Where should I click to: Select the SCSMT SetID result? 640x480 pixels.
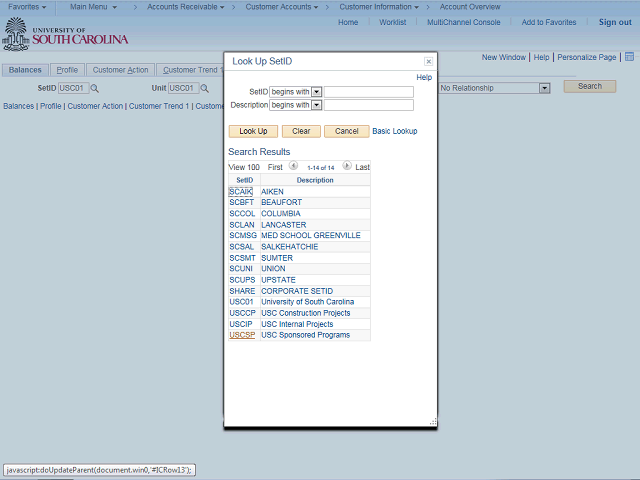click(x=242, y=258)
